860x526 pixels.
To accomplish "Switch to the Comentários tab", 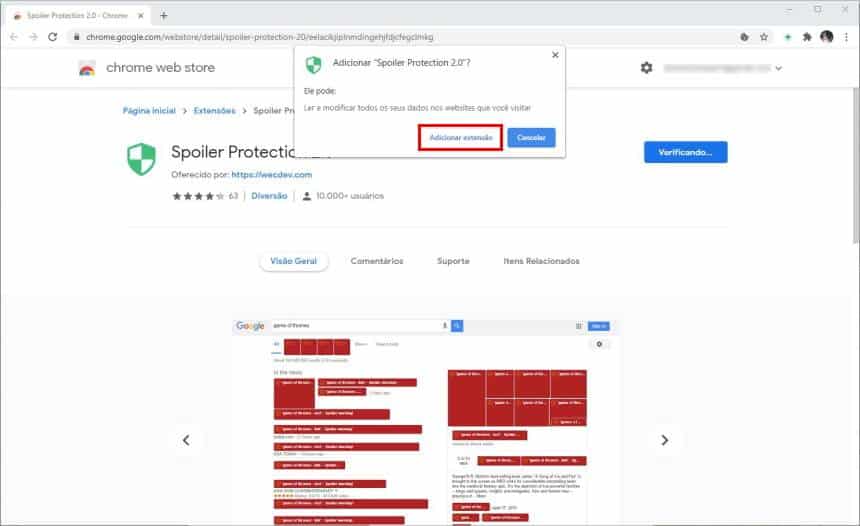I will pos(377,261).
